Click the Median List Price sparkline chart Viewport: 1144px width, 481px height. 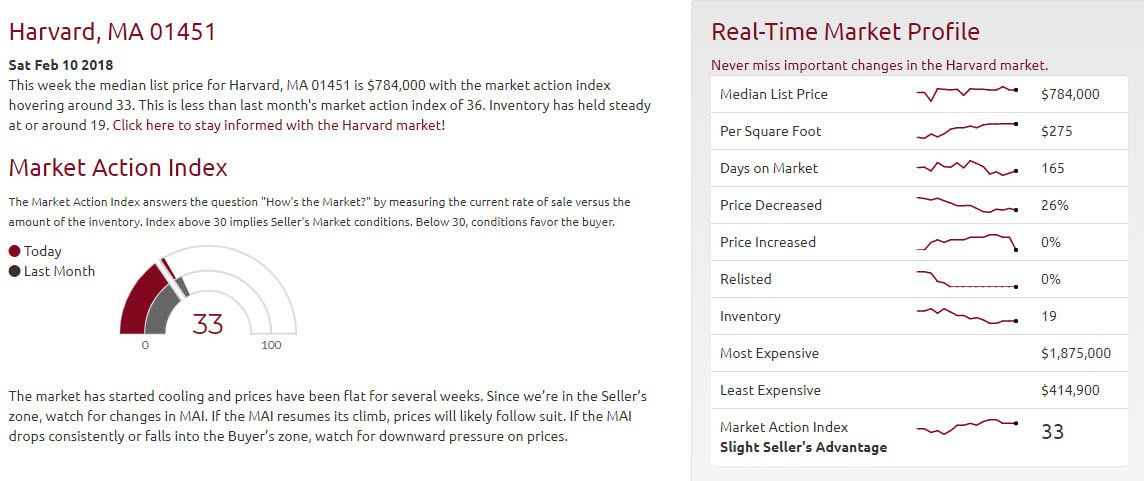[x=967, y=93]
